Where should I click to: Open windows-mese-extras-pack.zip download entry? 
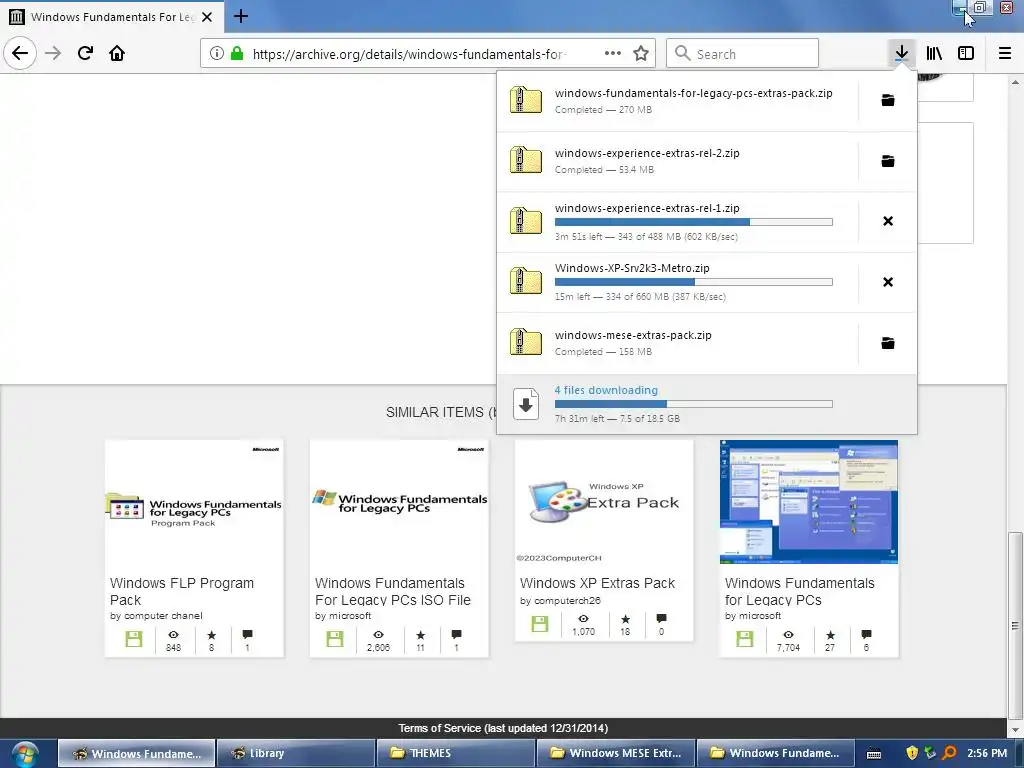pos(678,343)
